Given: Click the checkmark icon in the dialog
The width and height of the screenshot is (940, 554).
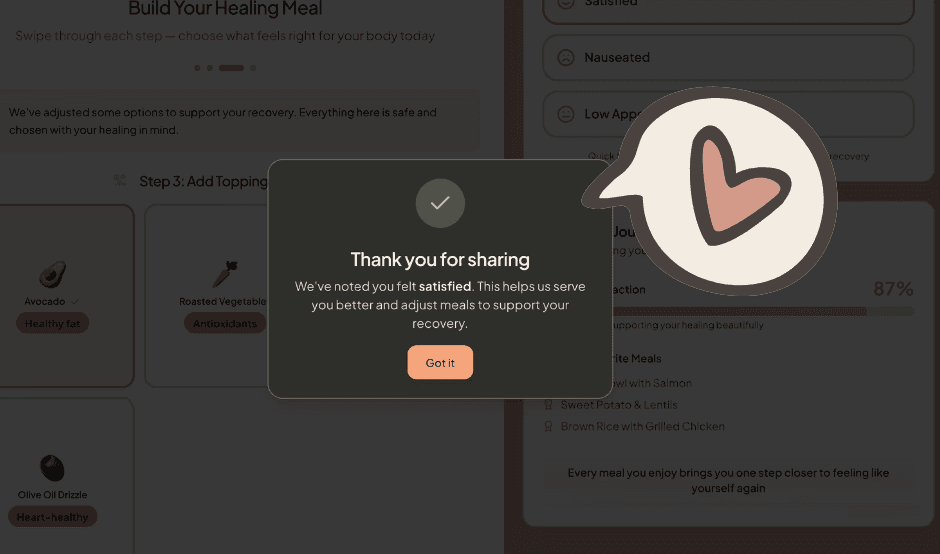Looking at the screenshot, I should click(440, 203).
